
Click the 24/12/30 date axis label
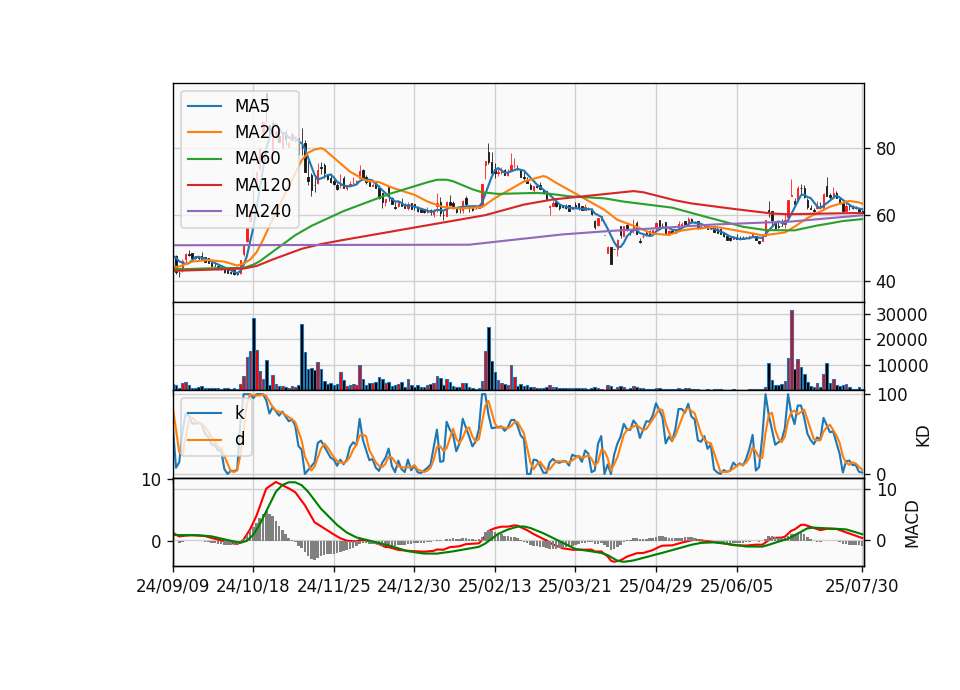(414, 586)
